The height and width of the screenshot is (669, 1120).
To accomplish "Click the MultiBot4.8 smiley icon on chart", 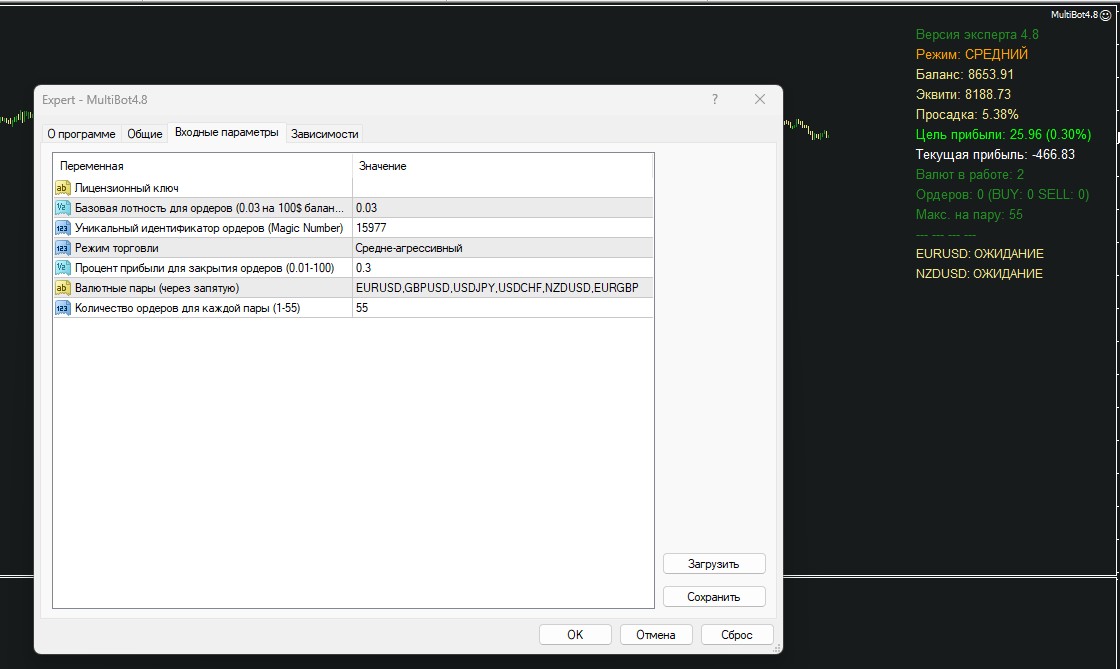I will pyautogui.click(x=1106, y=15).
